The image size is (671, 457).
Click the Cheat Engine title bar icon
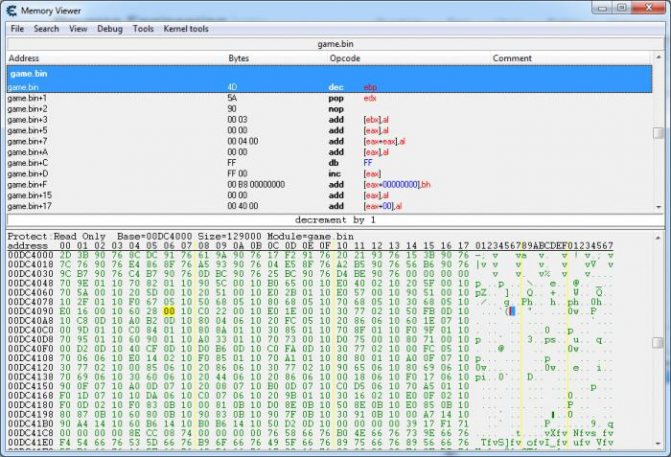click(12, 10)
